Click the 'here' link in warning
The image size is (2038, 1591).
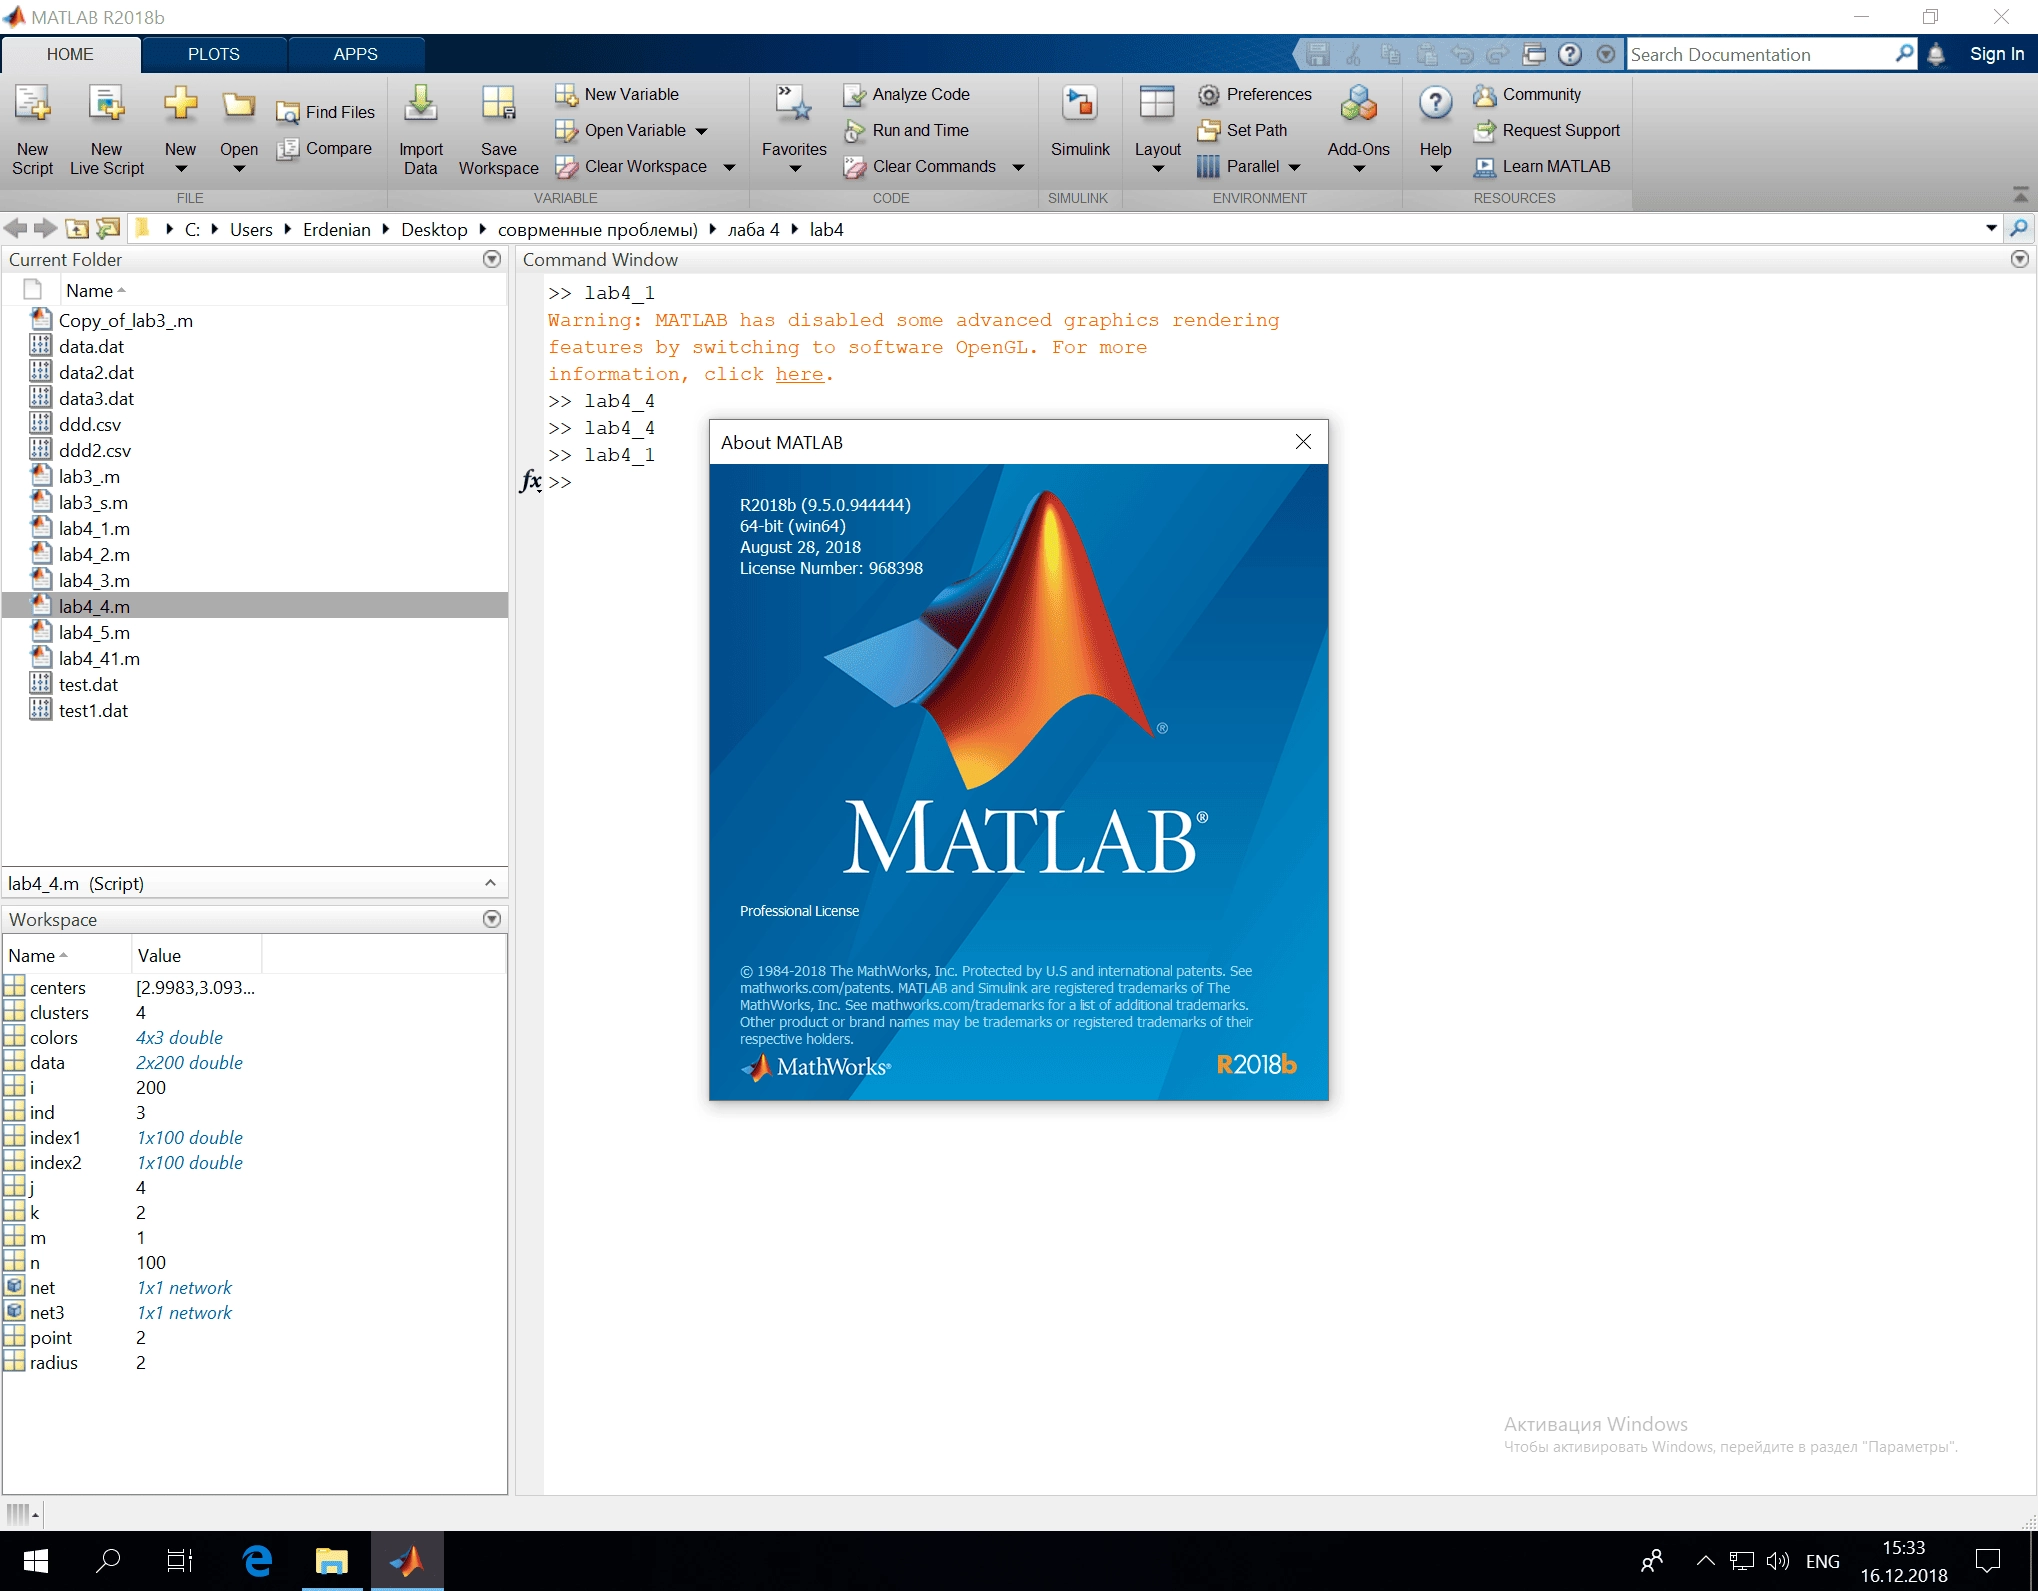pos(799,374)
